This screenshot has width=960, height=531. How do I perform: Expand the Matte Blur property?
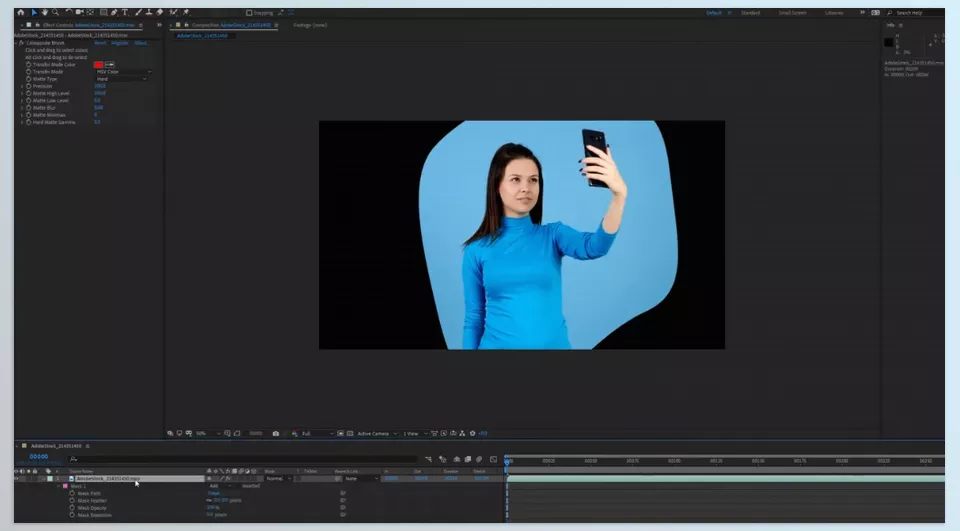click(x=22, y=108)
